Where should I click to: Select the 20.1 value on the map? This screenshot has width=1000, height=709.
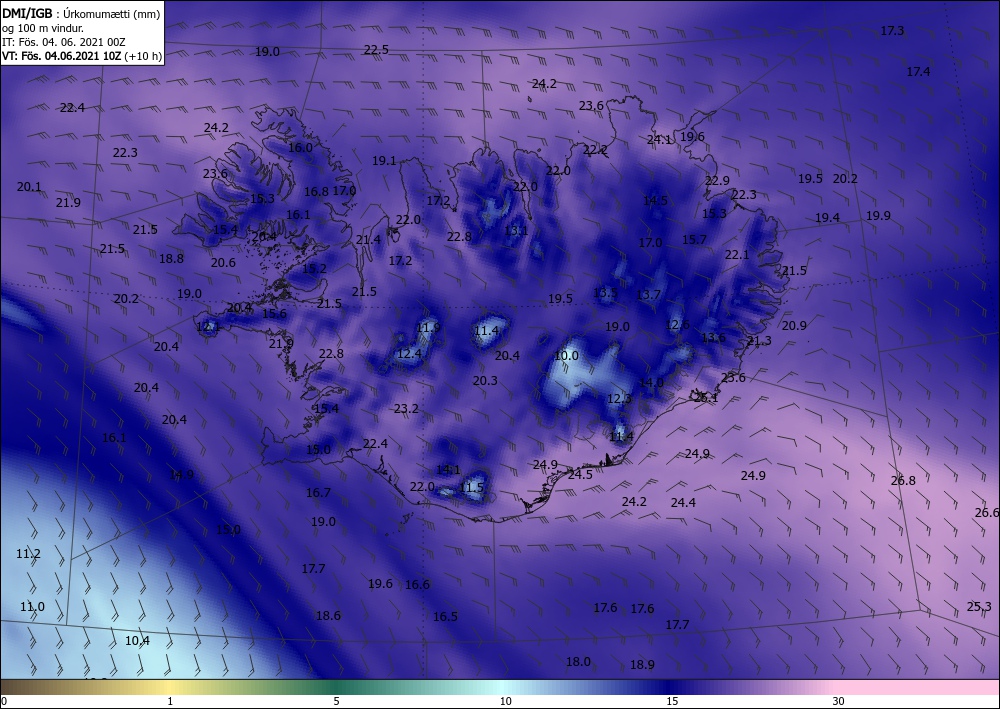tap(29, 187)
